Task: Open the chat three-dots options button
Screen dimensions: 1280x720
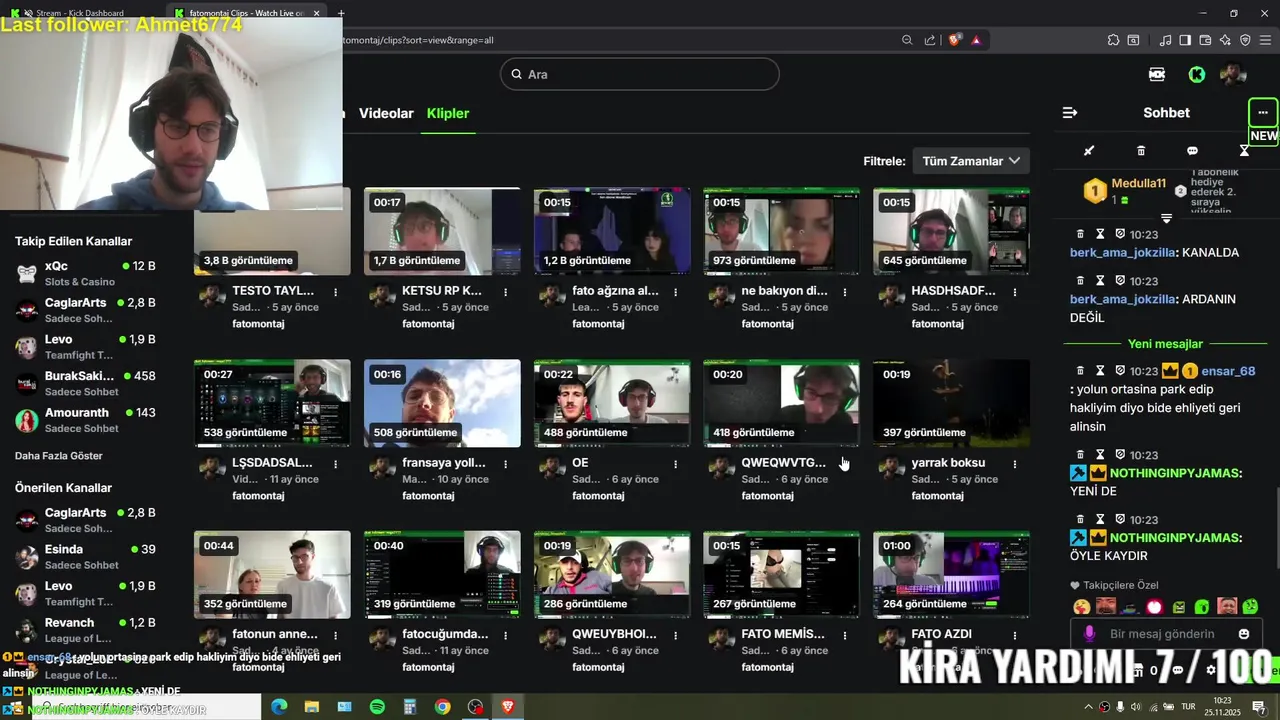Action: point(1262,112)
